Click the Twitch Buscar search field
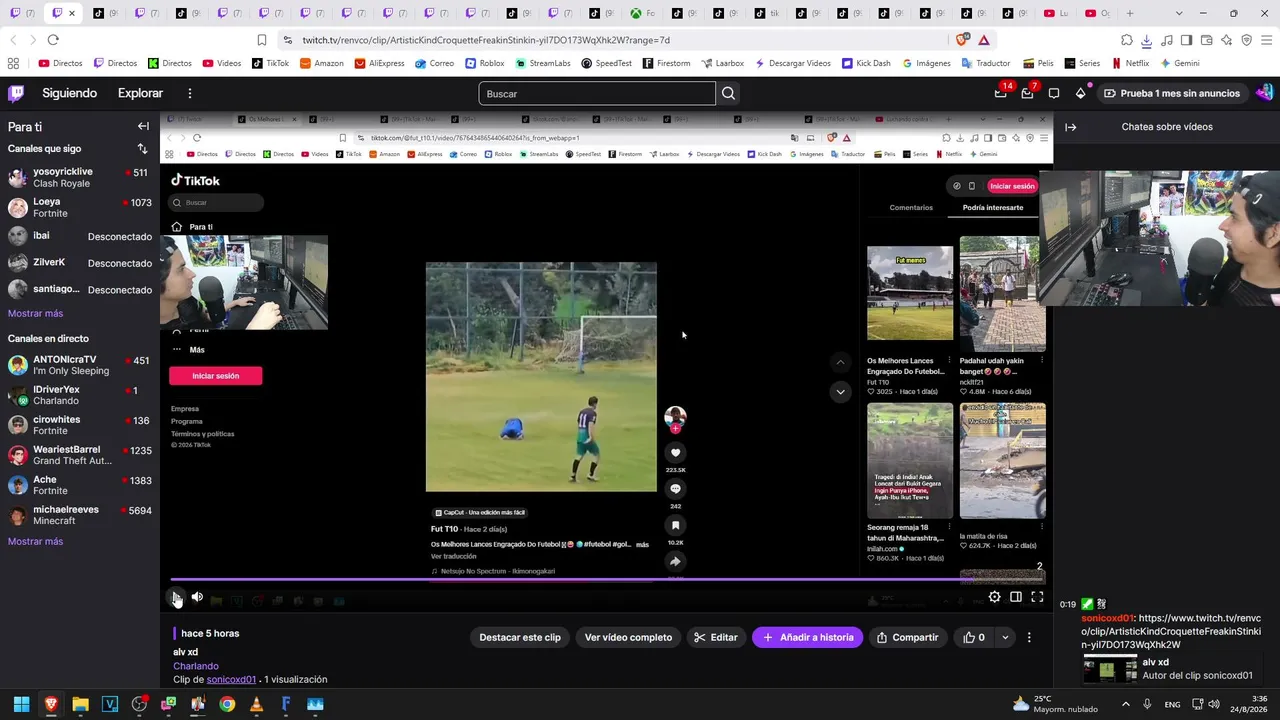 point(597,94)
